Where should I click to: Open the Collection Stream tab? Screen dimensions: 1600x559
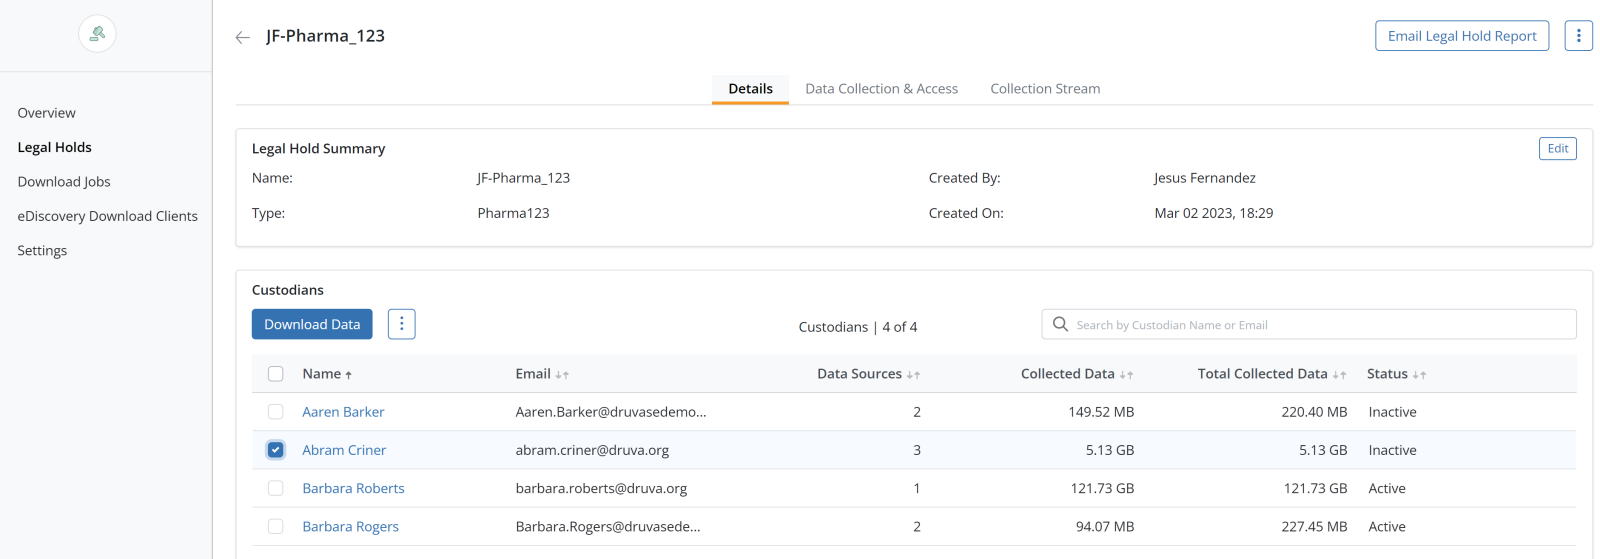pos(1045,89)
